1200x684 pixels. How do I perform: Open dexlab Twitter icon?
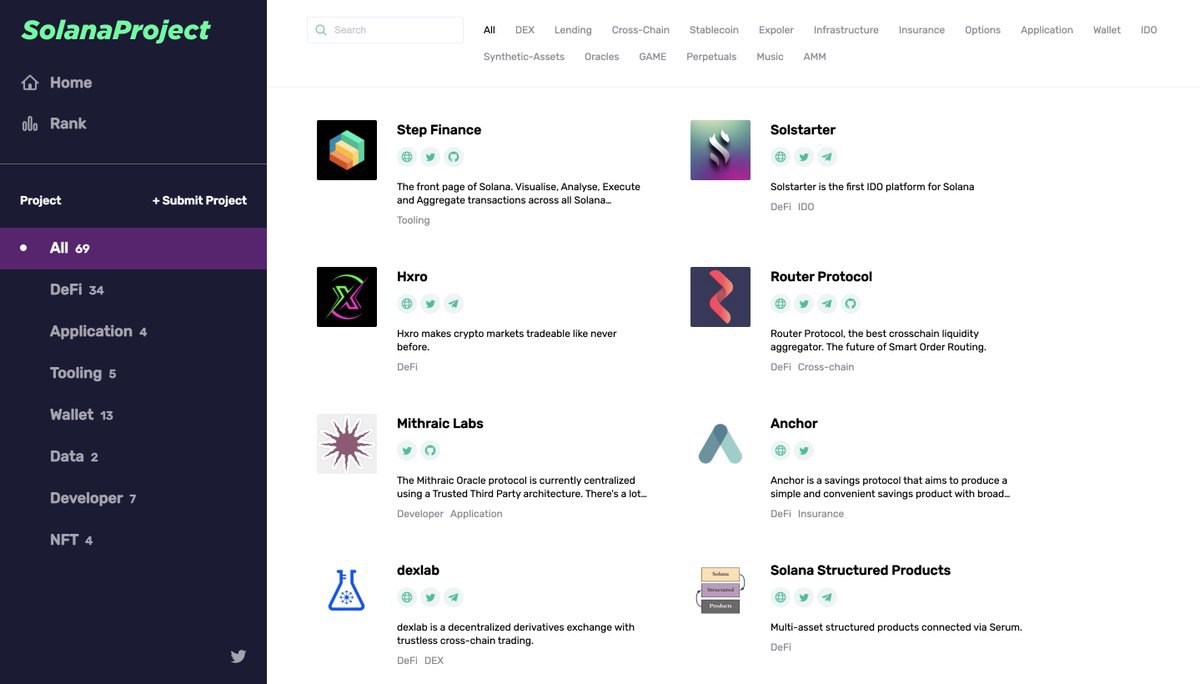[430, 598]
